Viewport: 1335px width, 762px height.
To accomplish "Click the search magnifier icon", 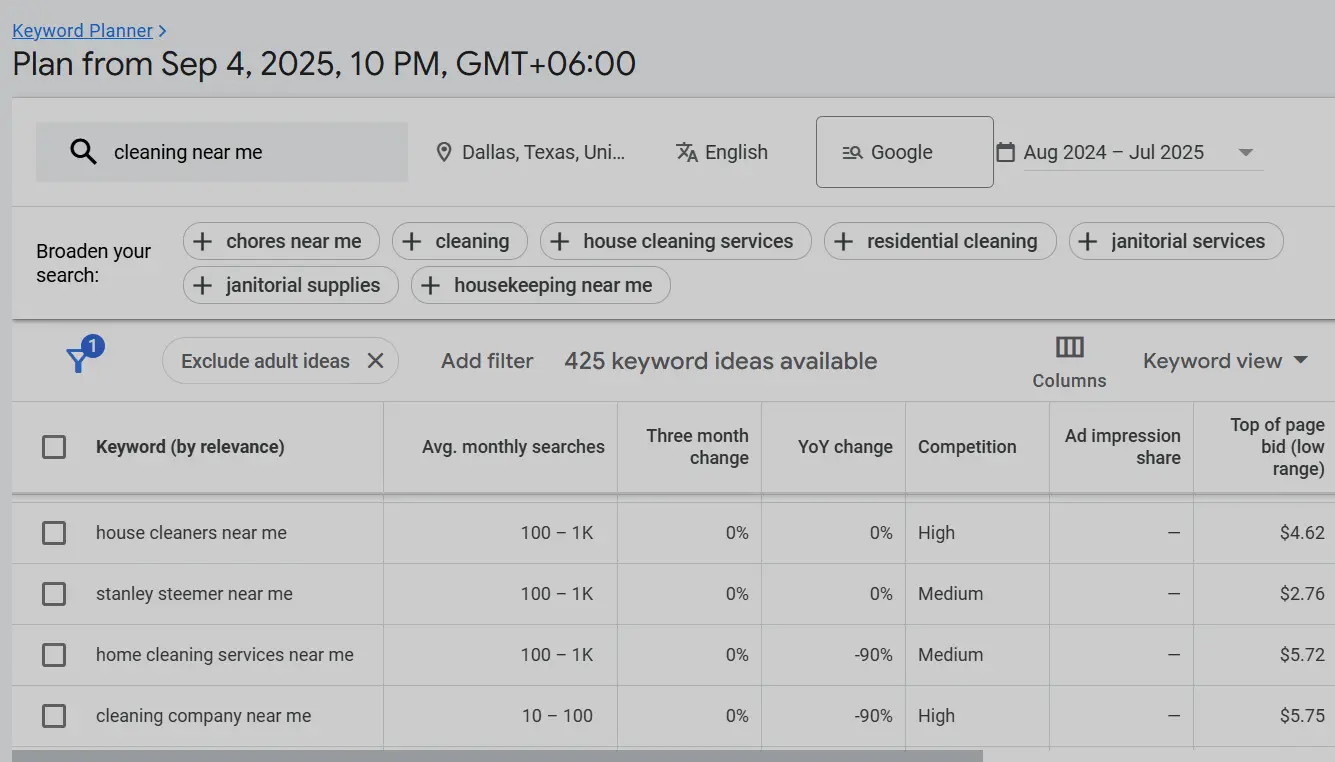I will [84, 152].
